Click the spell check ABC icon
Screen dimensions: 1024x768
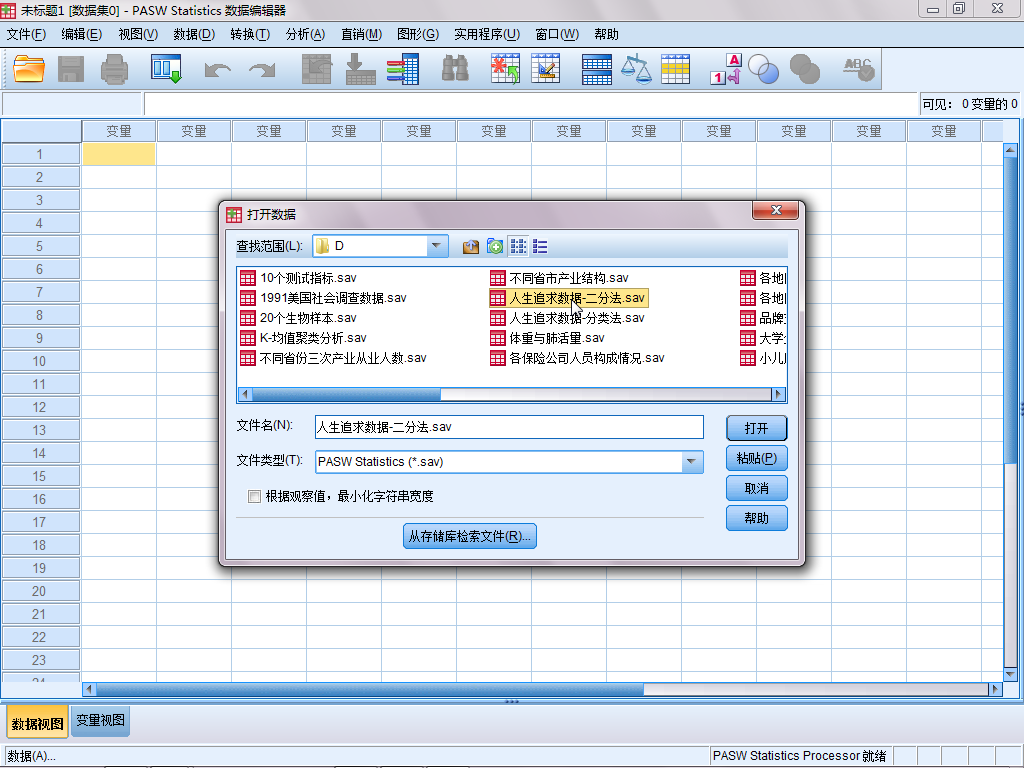pos(858,69)
